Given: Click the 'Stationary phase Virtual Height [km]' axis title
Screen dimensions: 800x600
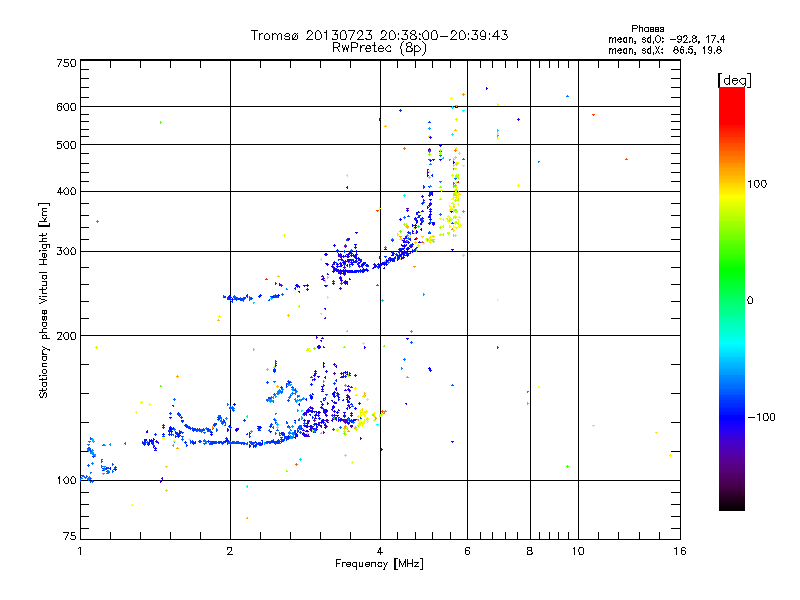Looking at the screenshot, I should 44,301.
